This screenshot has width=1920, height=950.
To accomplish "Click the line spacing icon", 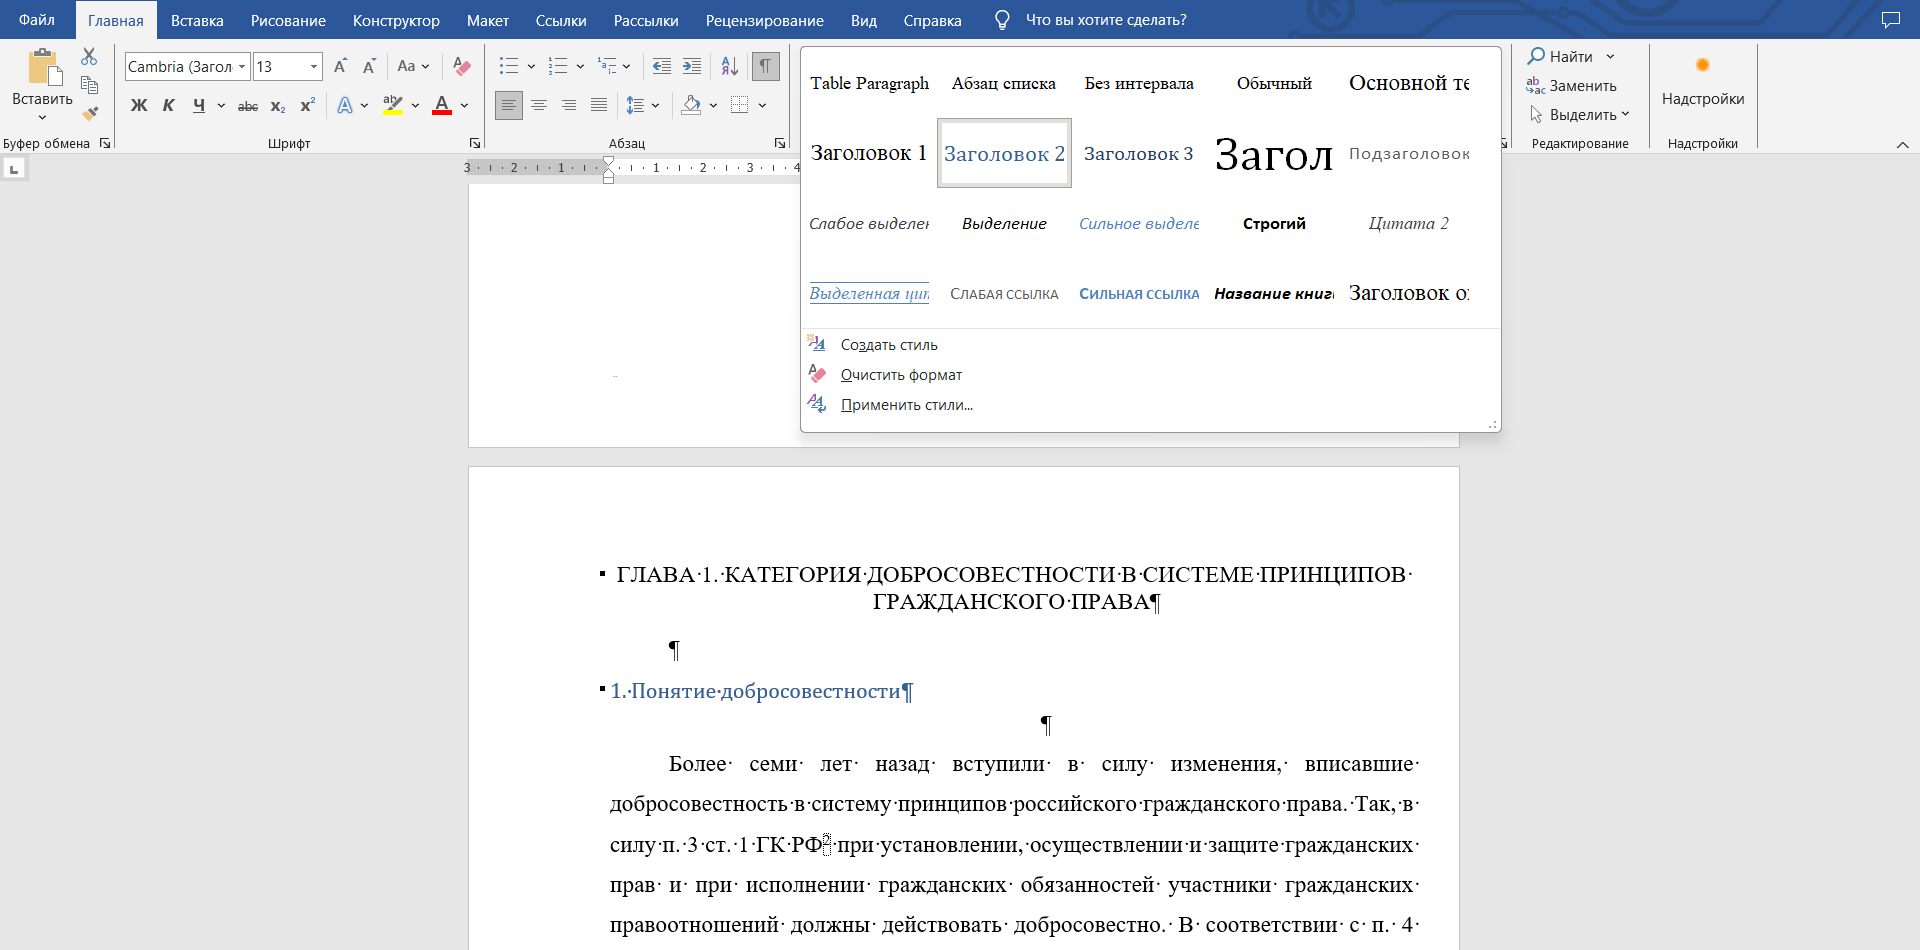I will pos(635,105).
